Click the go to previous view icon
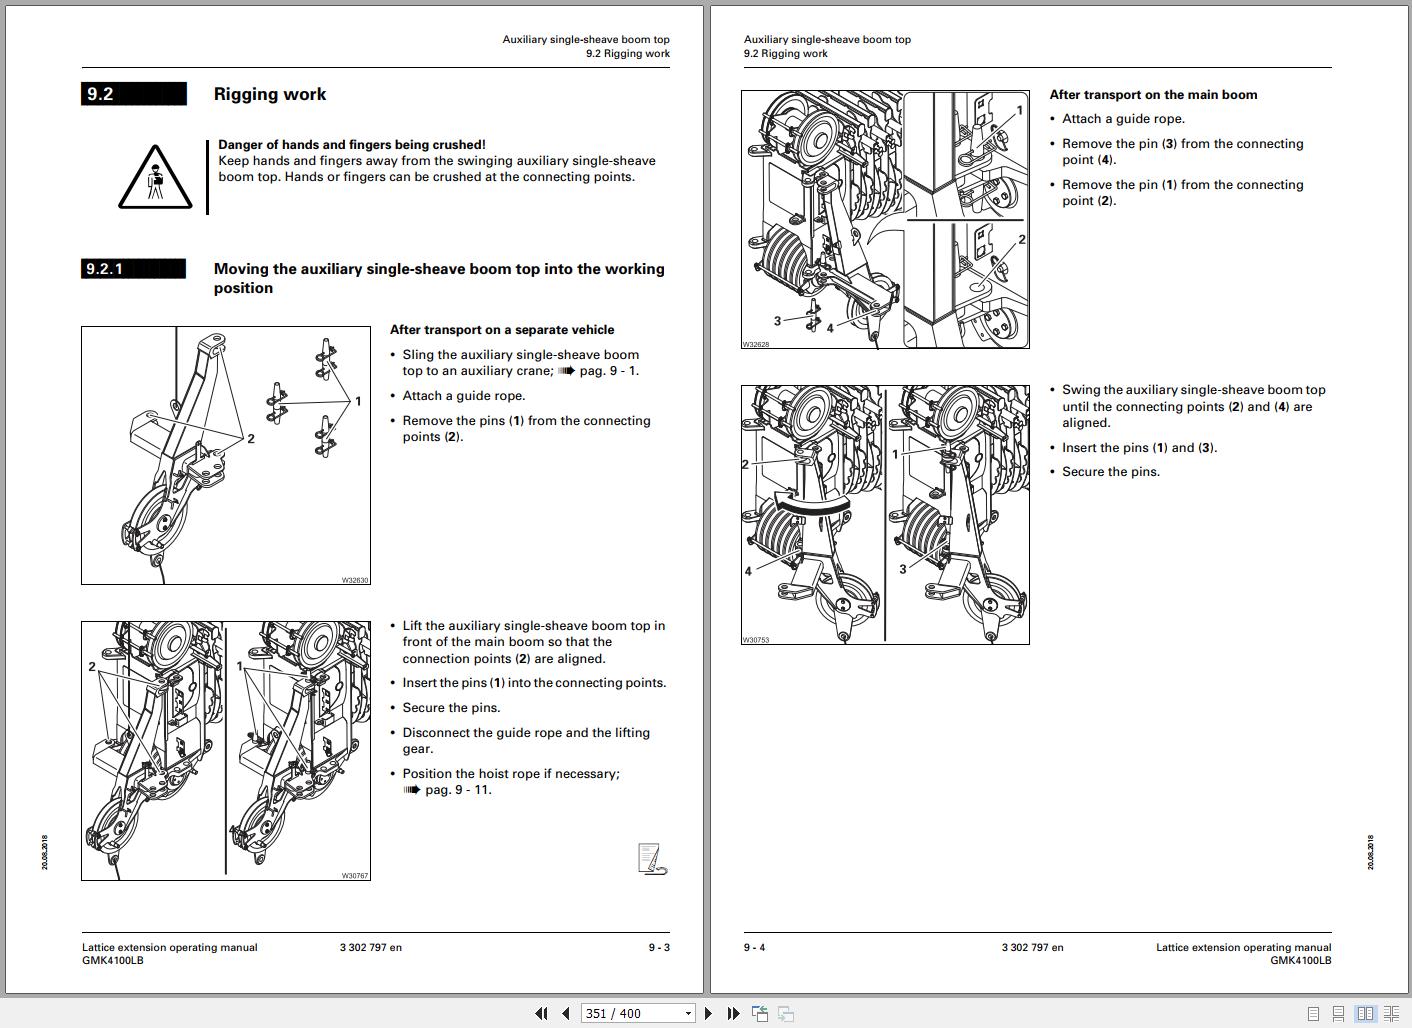Image resolution: width=1412 pixels, height=1028 pixels. 760,1013
